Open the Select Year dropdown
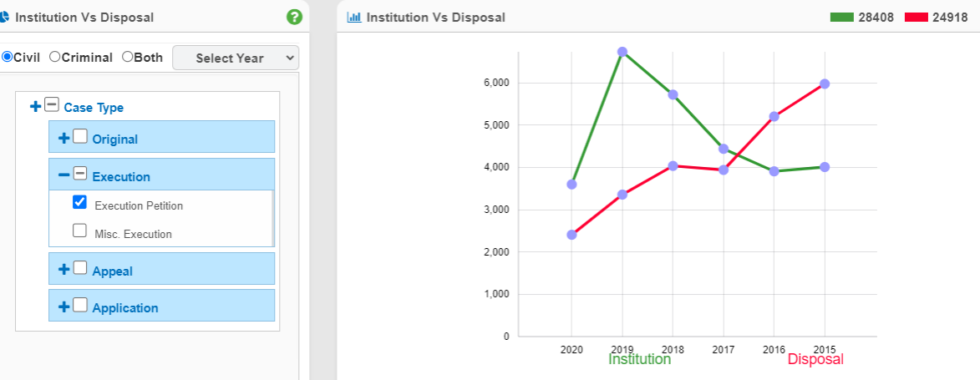980x380 pixels. [236, 58]
